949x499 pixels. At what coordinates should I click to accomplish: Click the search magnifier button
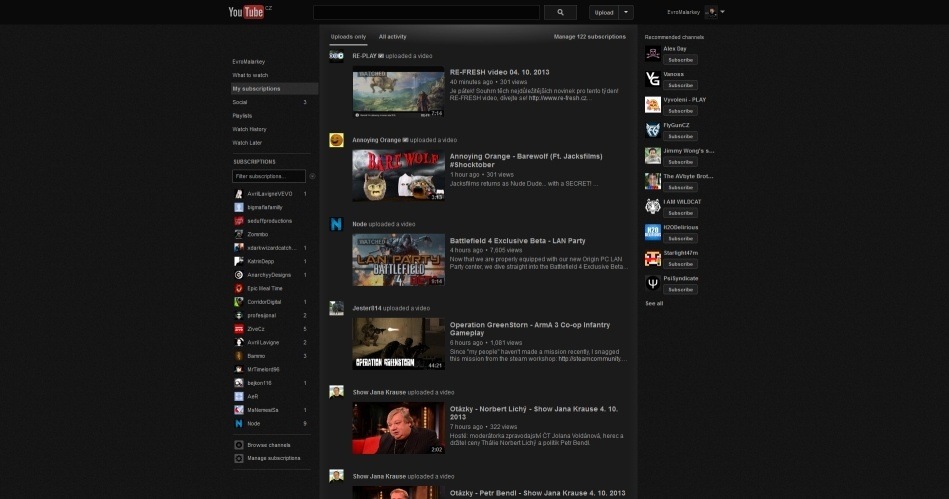[560, 12]
